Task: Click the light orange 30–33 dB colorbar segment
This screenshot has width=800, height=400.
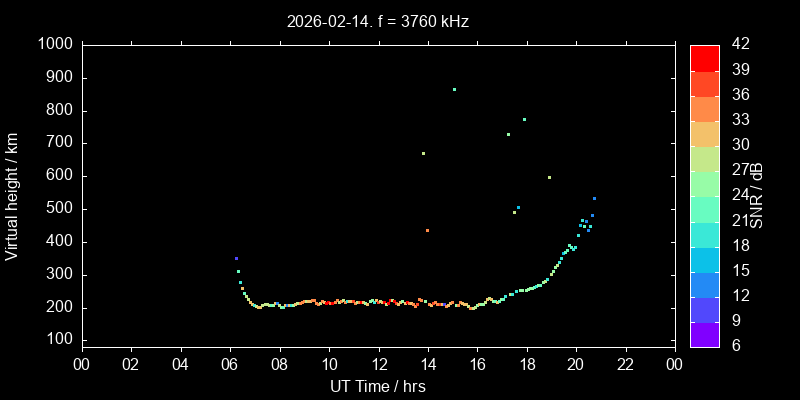Action: coord(705,133)
